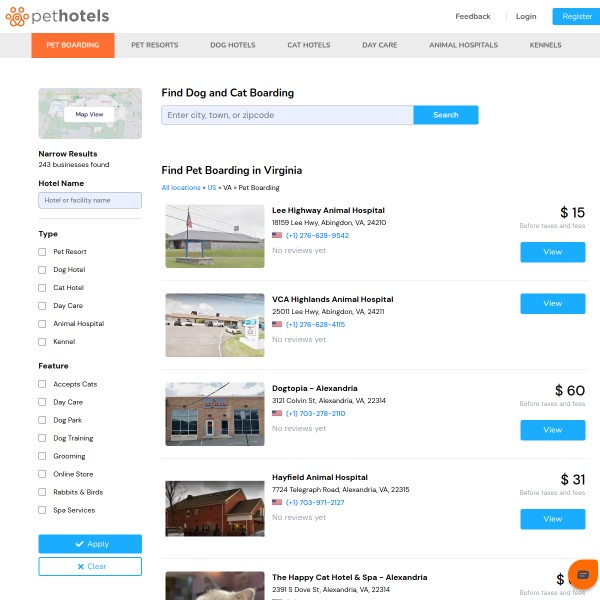Viewport: 600px width, 600px height.
Task: Click the Login link
Action: [526, 16]
